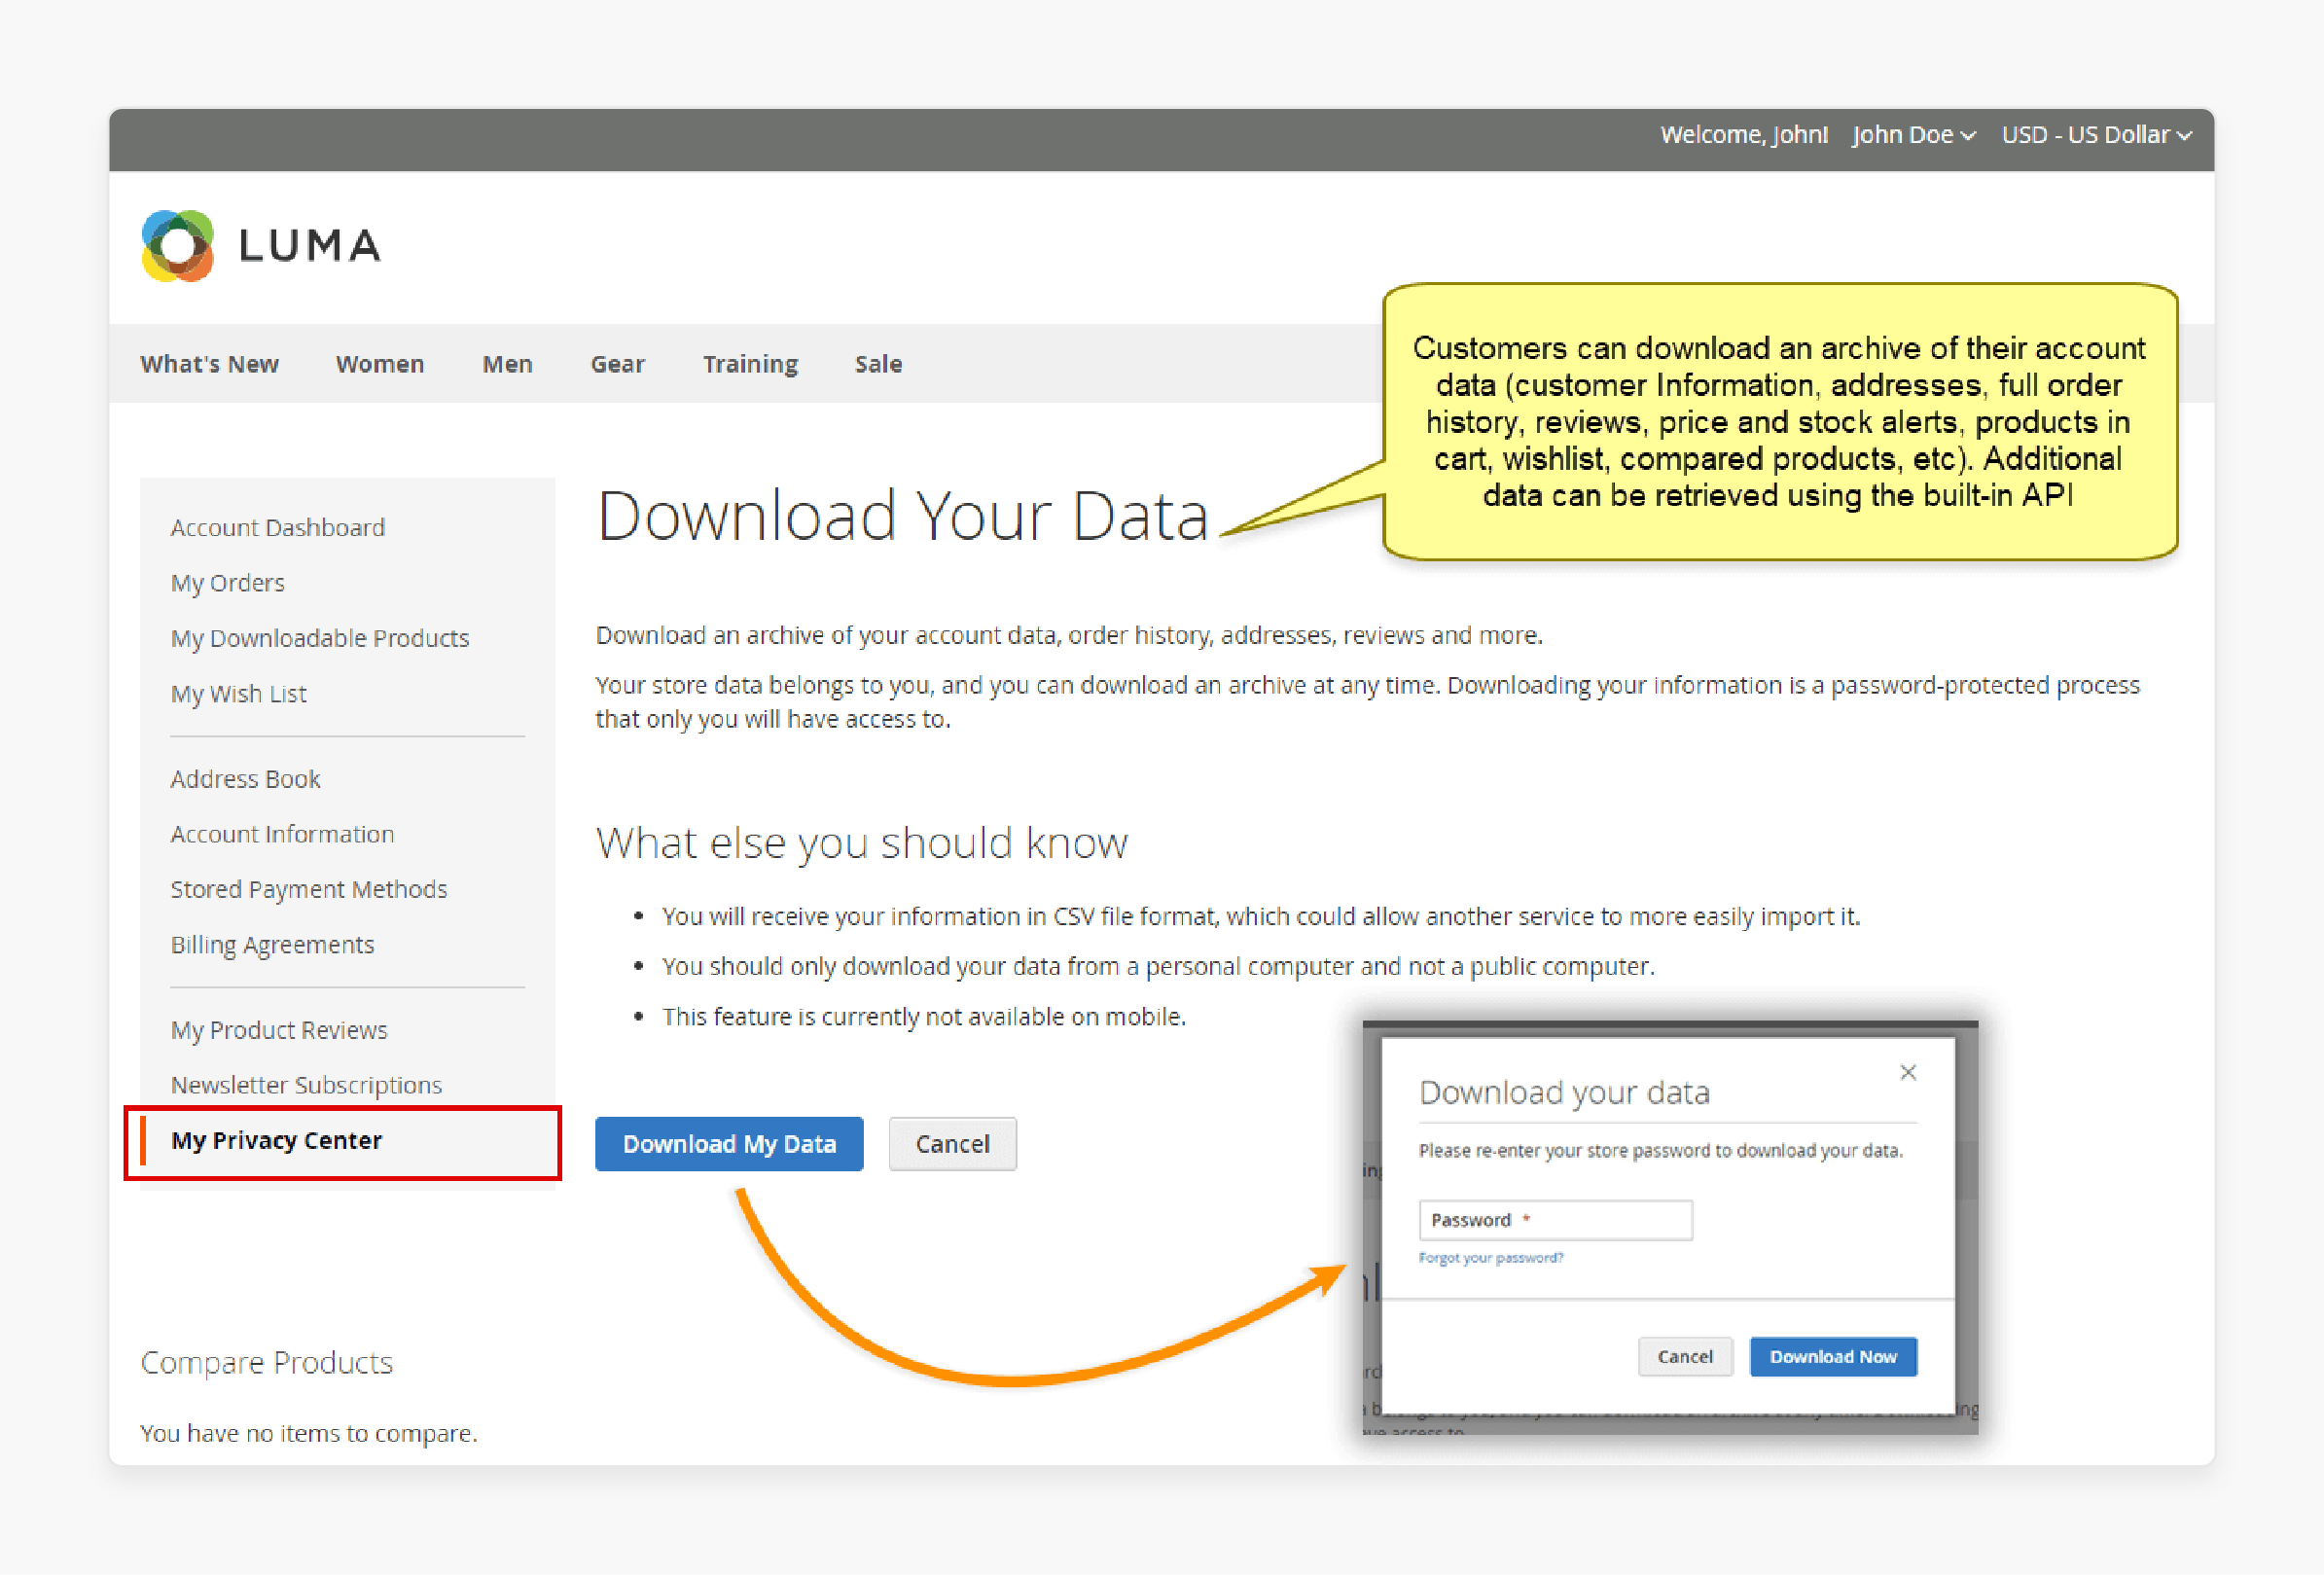Expand the John Doe account dropdown
The image size is (2324, 1575).
click(x=1913, y=135)
